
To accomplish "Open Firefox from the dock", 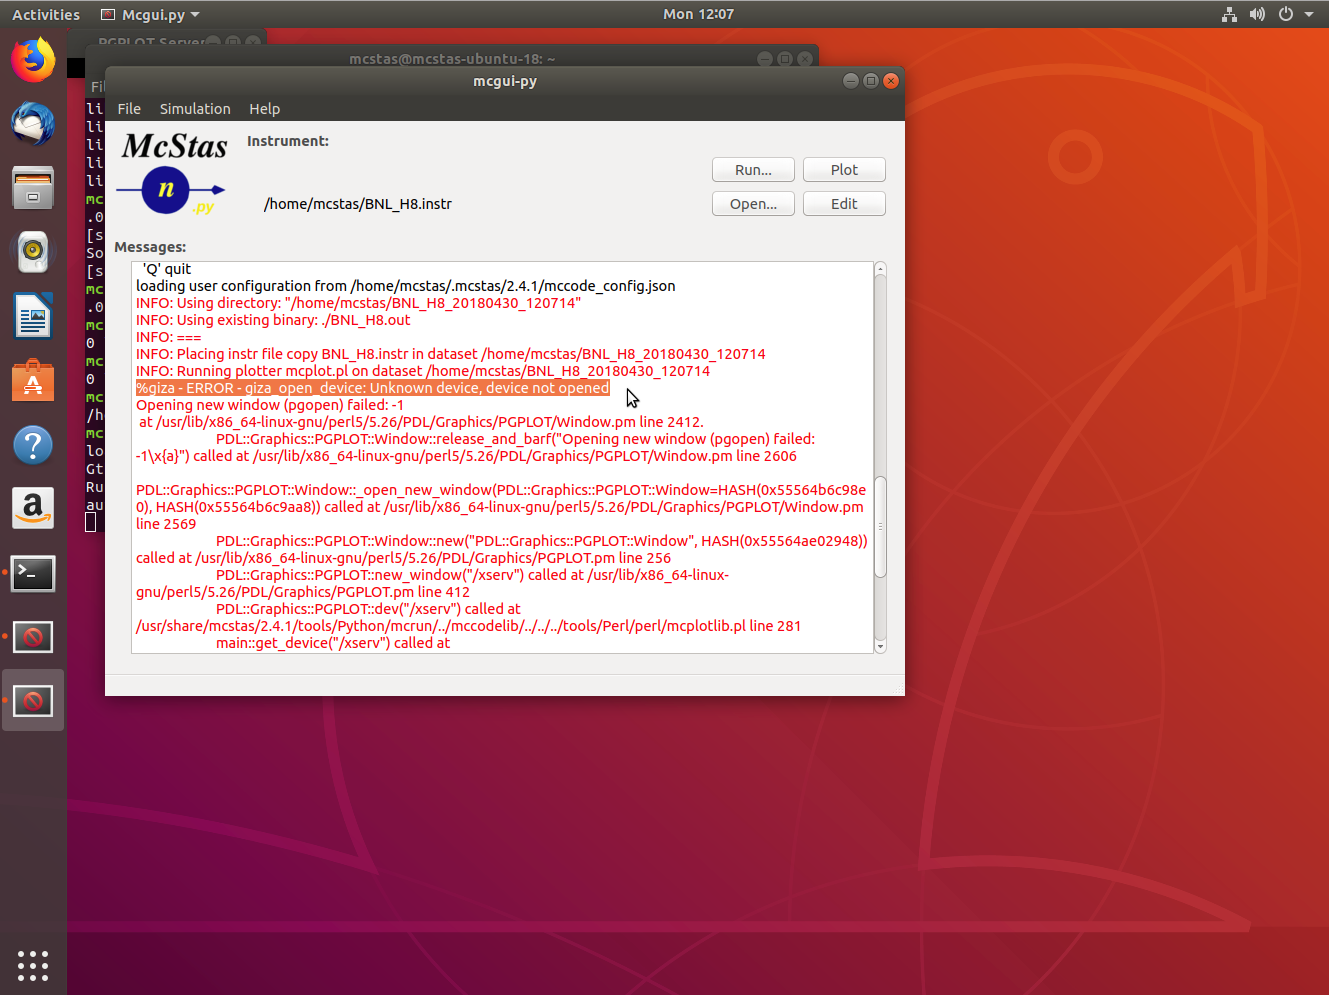I will [x=33, y=60].
